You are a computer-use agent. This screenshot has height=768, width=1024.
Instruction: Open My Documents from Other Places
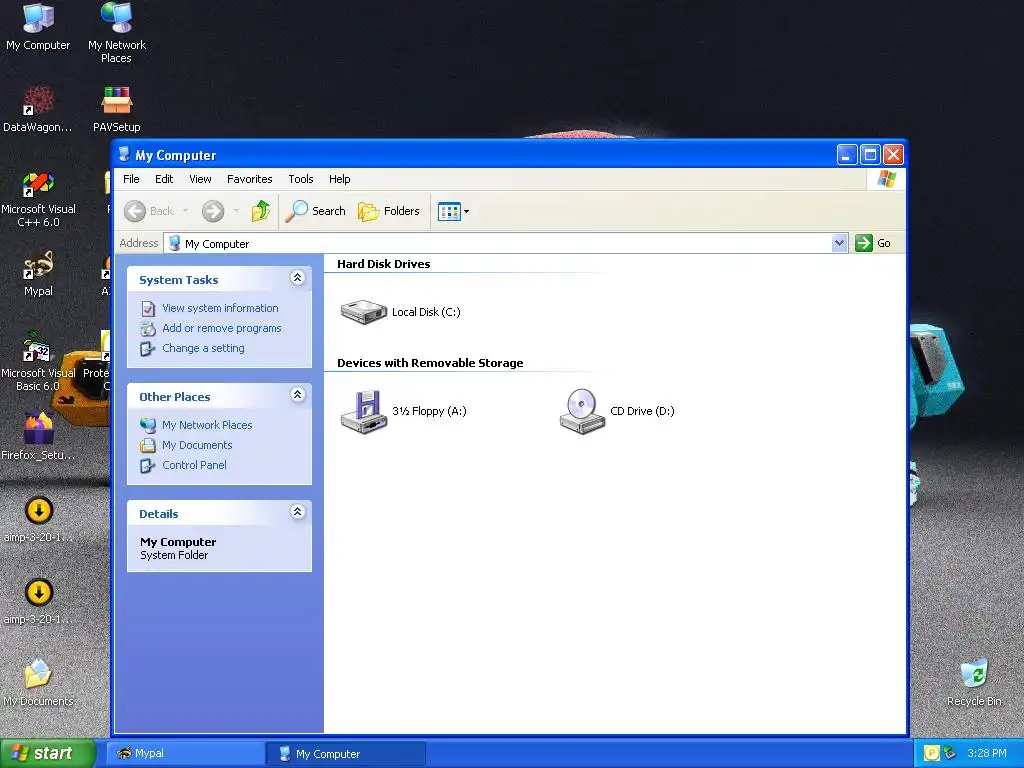[197, 445]
